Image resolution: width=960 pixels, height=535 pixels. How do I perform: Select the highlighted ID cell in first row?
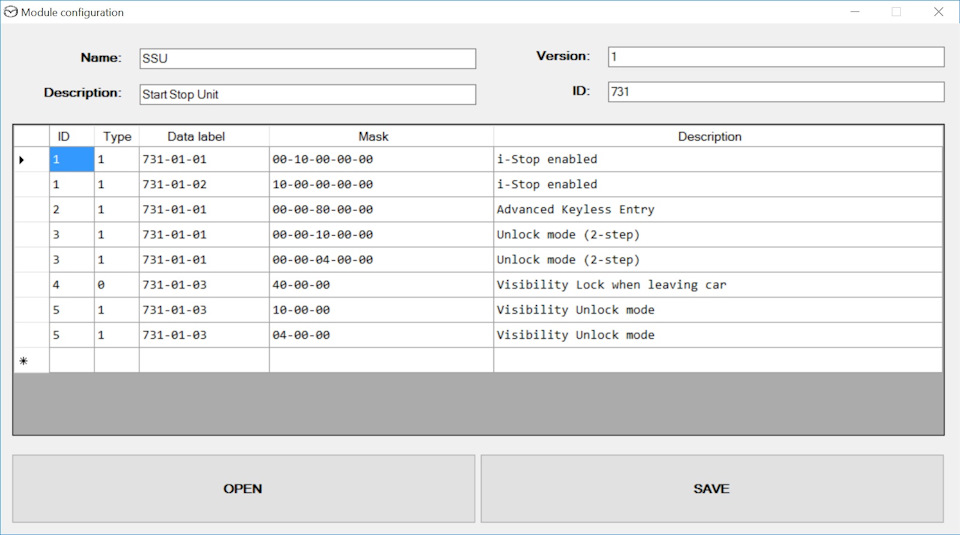(x=72, y=159)
